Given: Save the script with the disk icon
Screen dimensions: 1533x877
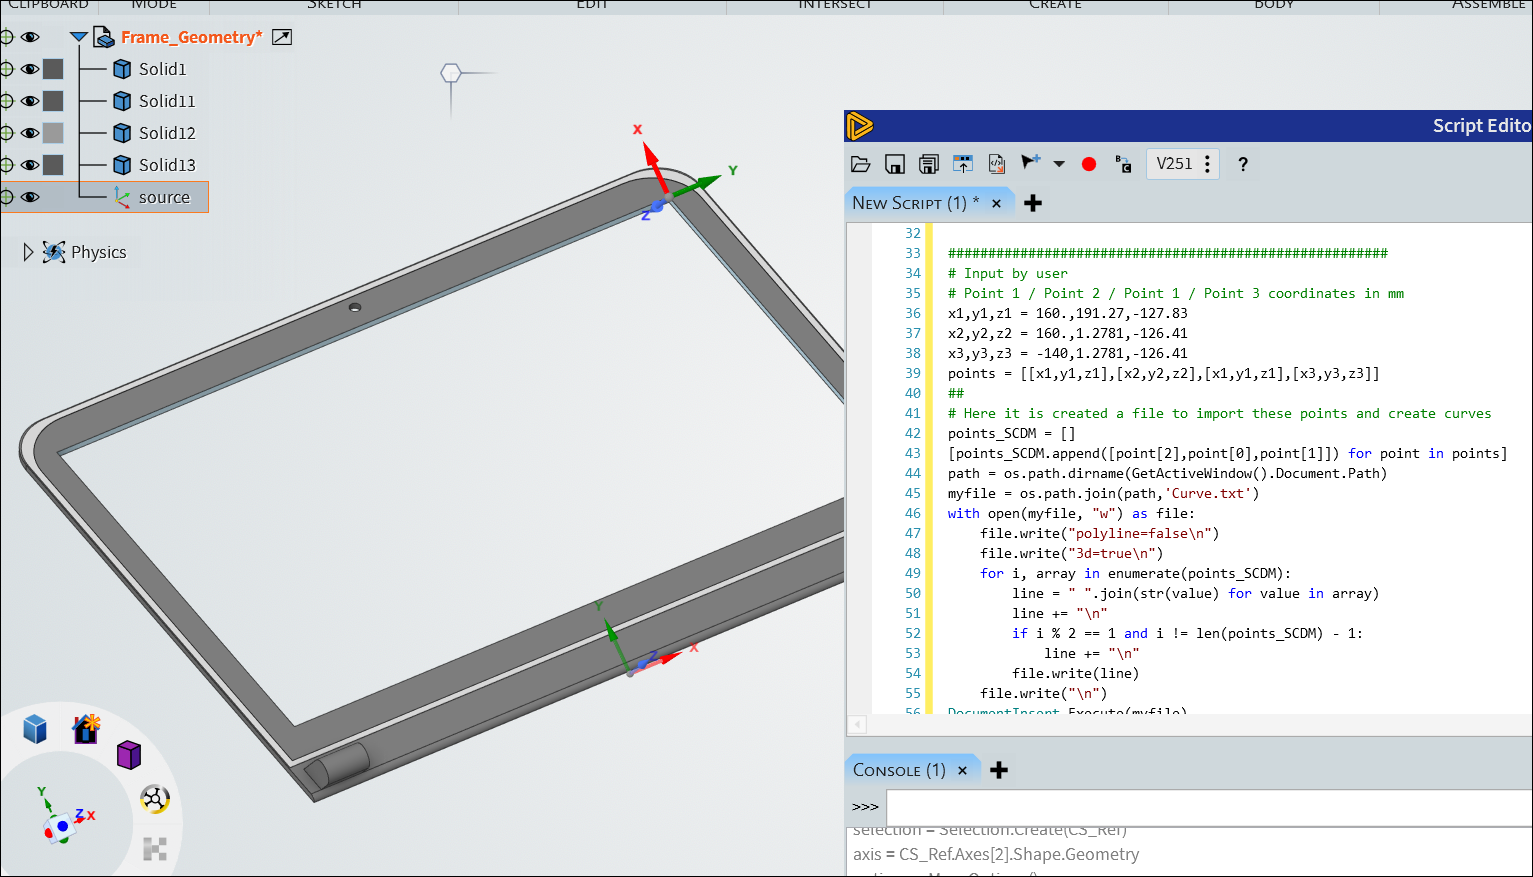Looking at the screenshot, I should point(895,164).
